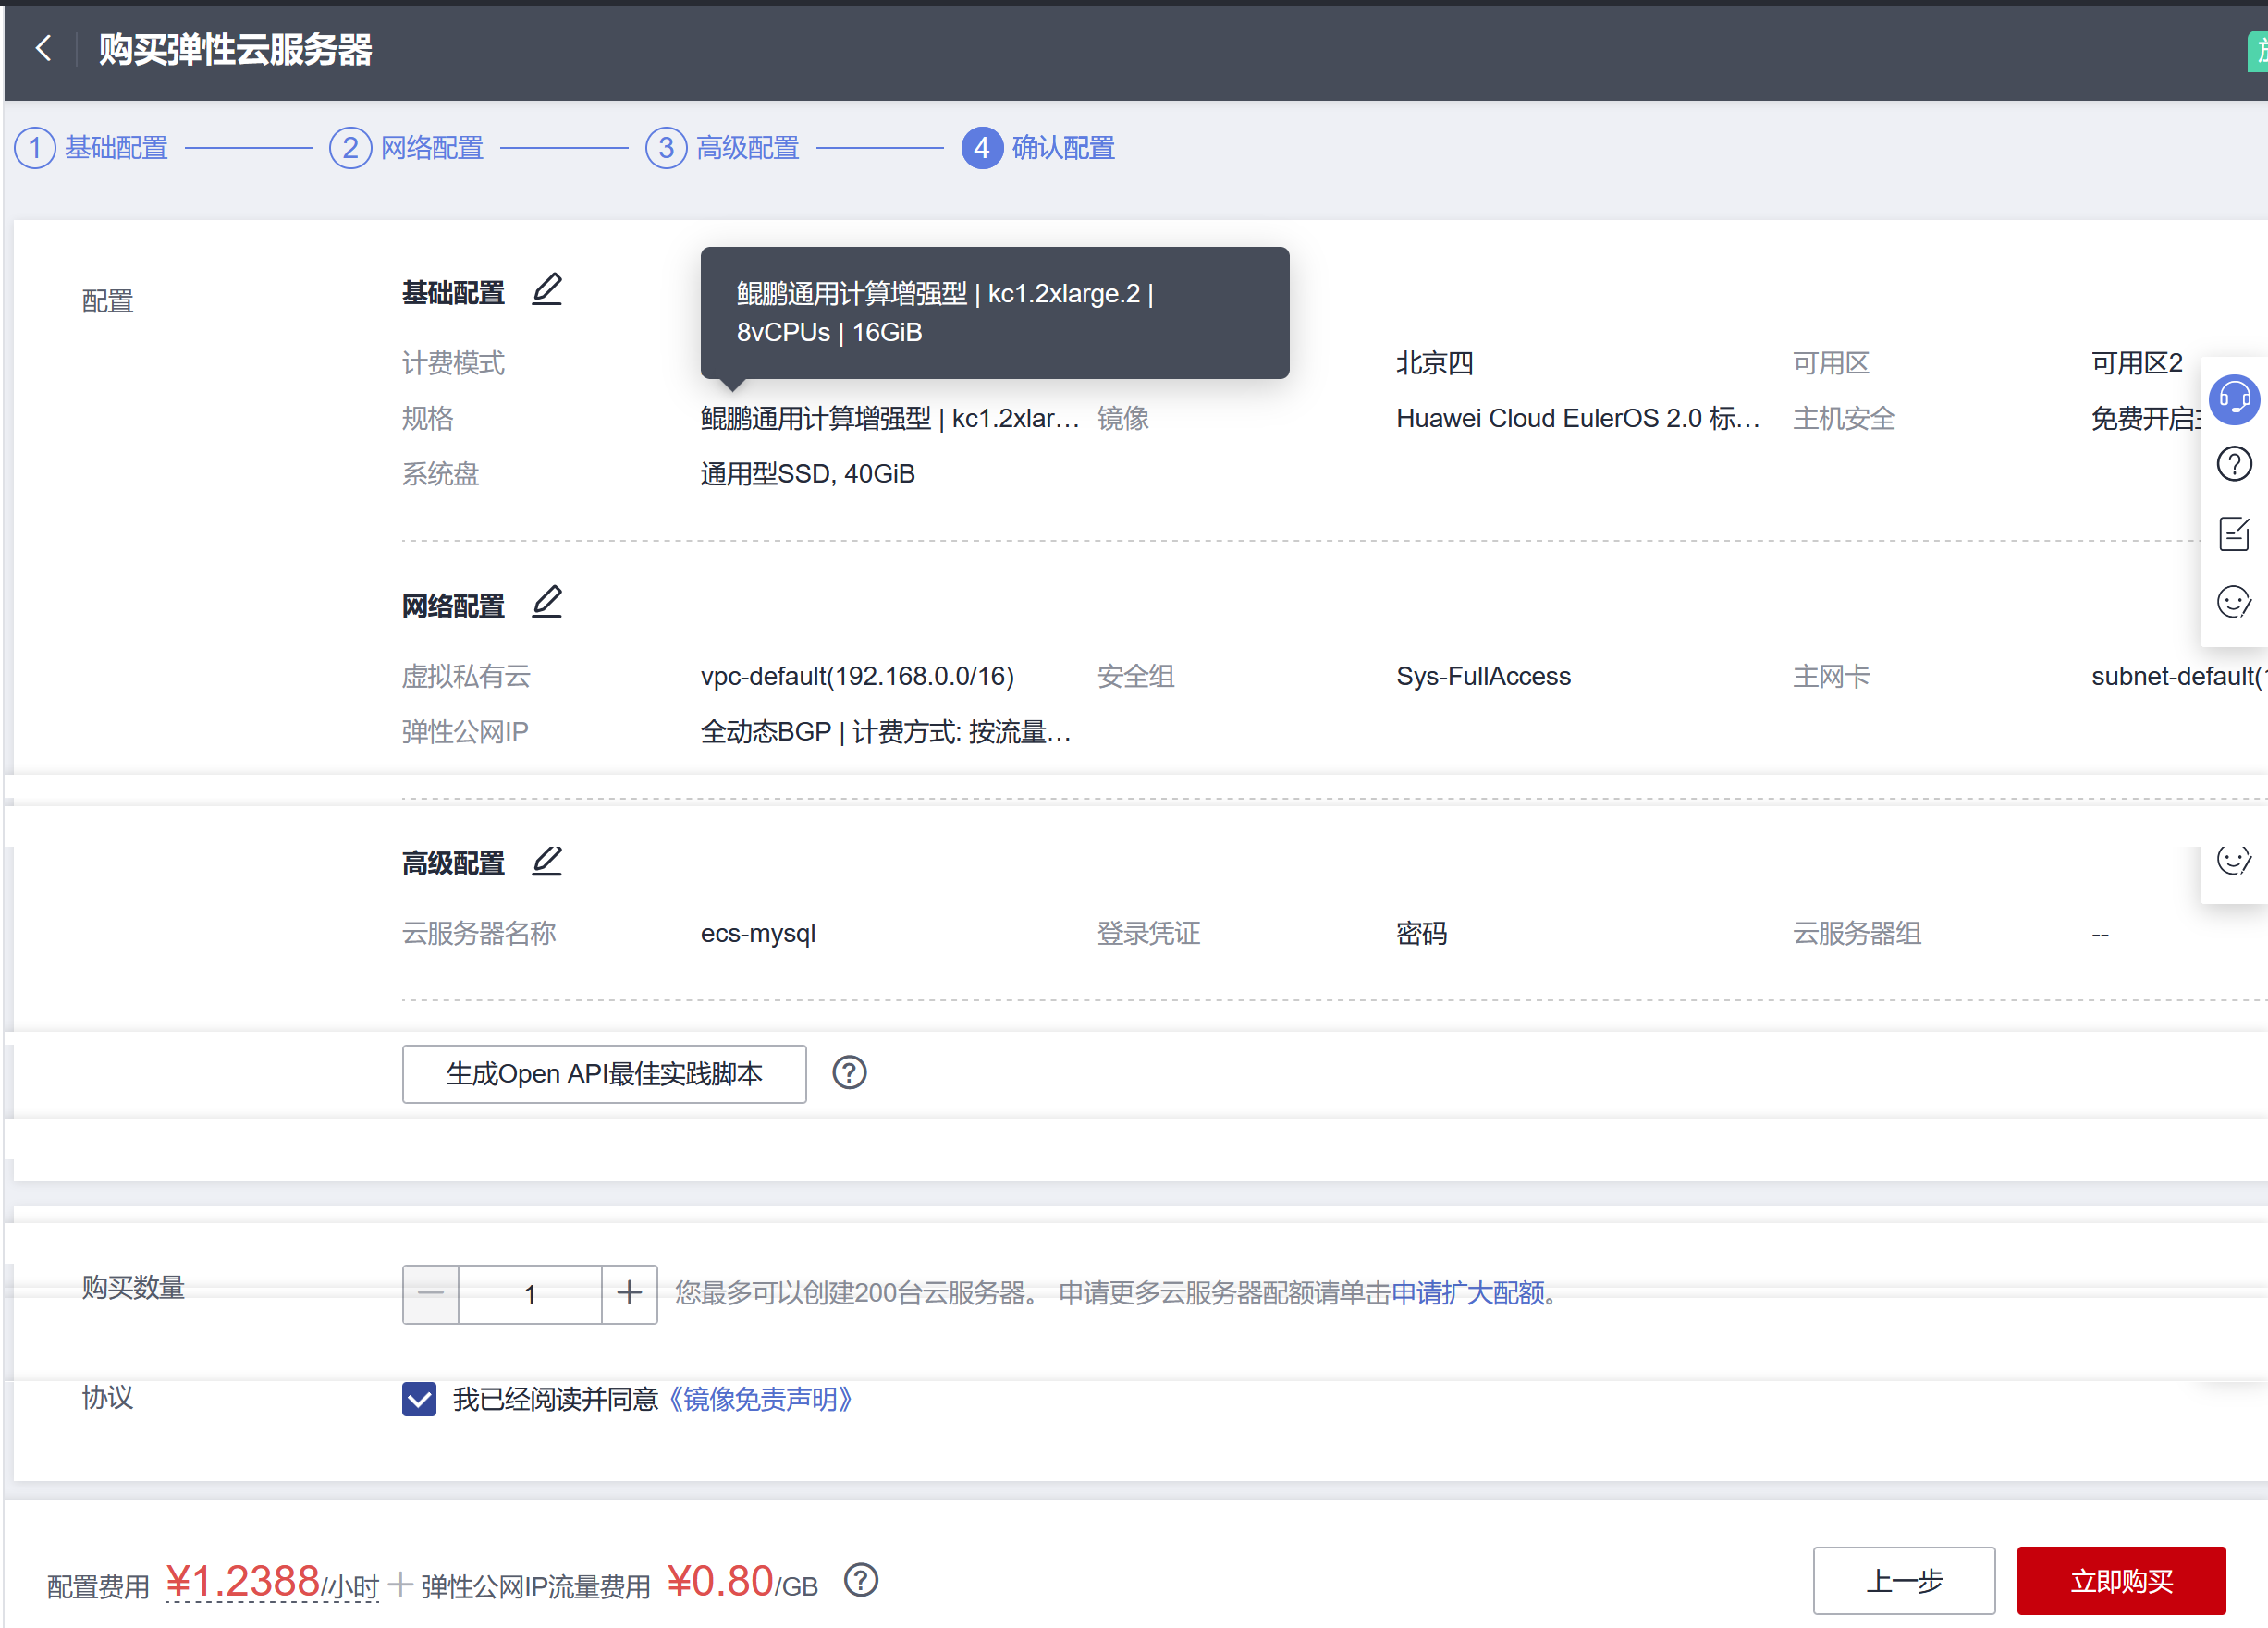Screen dimensions: 2268x1628
Task: Click the smiley face satisfaction icon
Action: pos(2234,602)
